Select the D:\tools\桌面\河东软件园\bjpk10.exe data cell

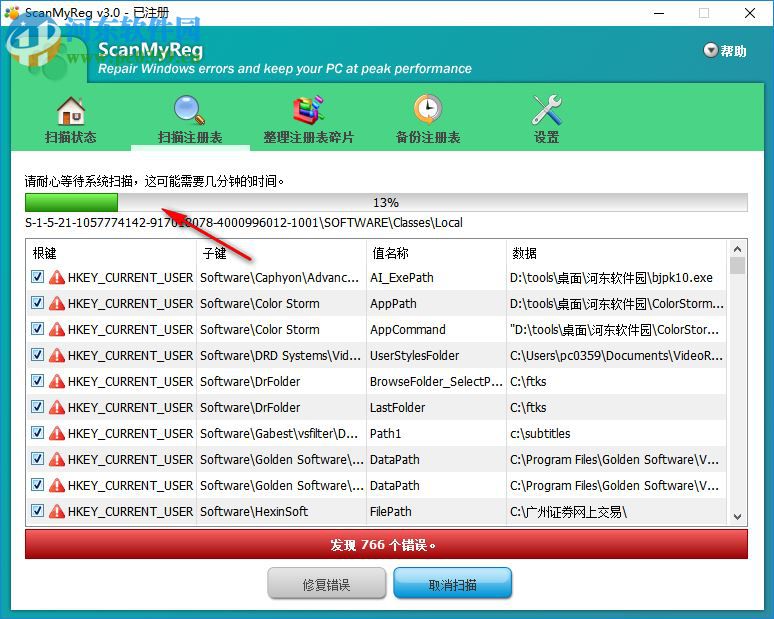(x=611, y=278)
